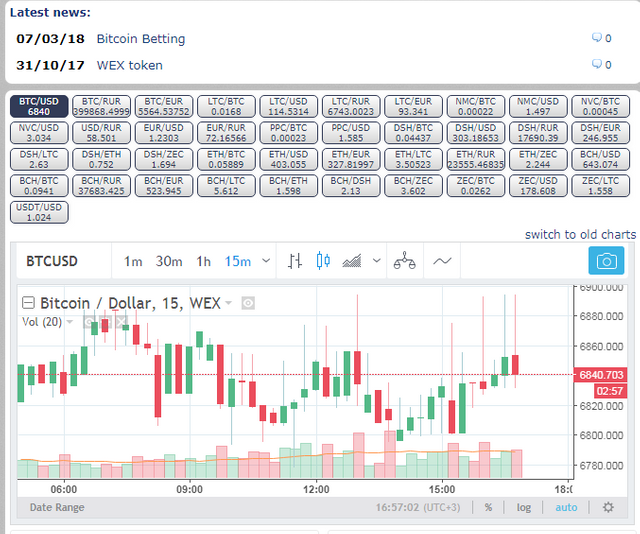Select the DSH/ZEC pair button

pyautogui.click(x=164, y=160)
